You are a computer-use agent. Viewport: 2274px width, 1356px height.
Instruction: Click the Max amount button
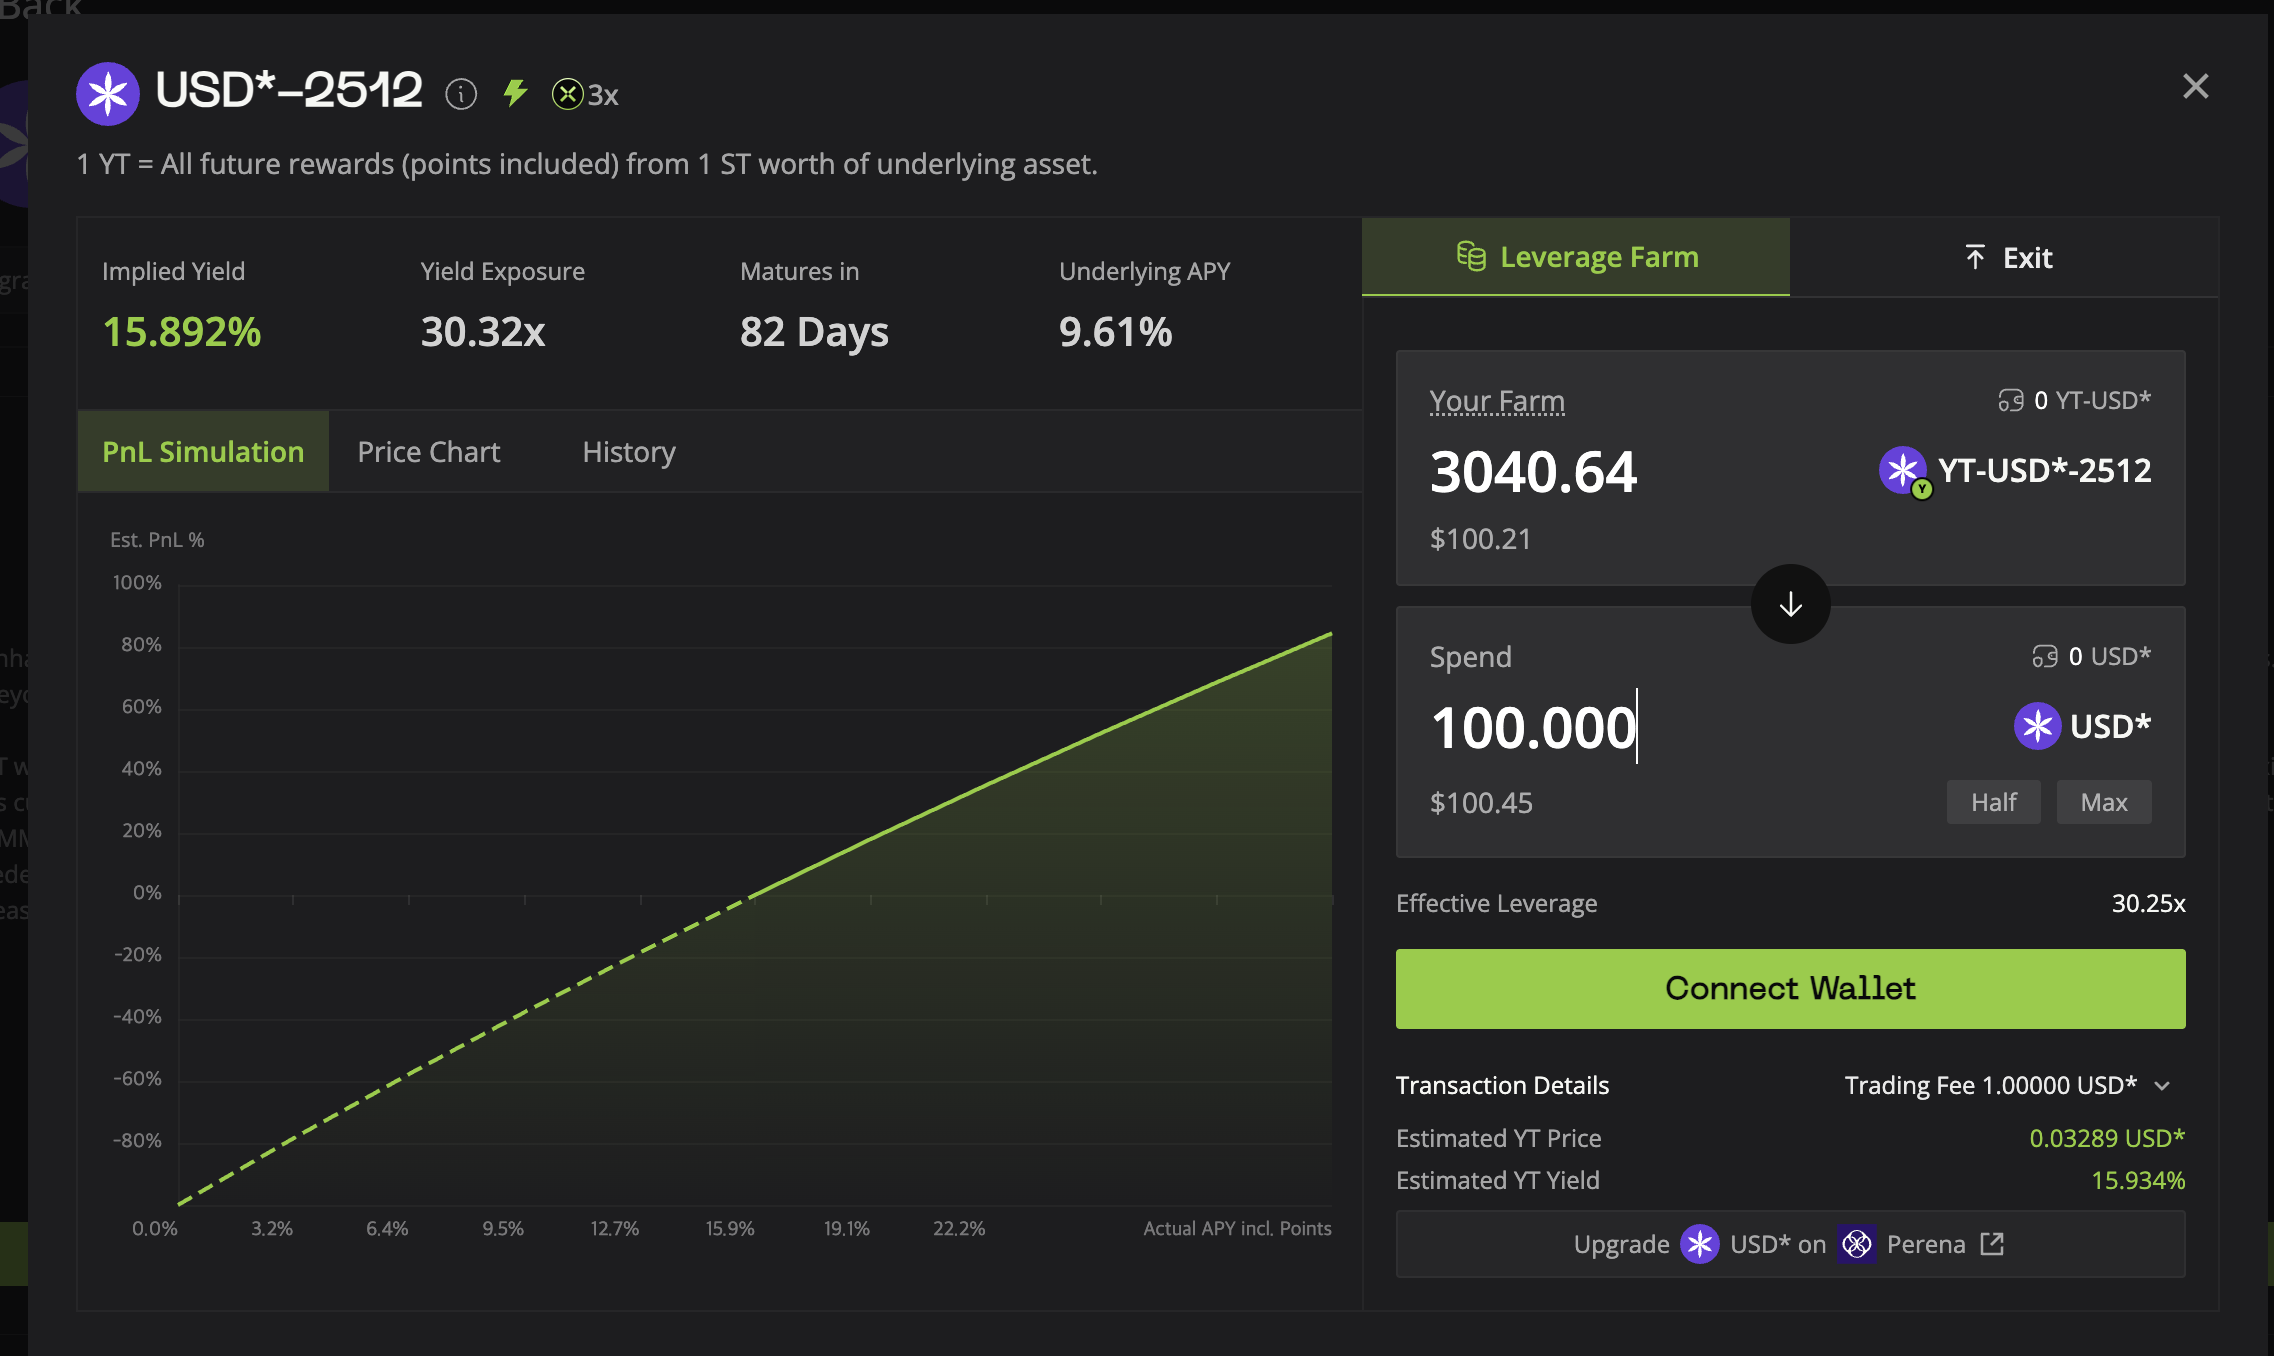2103,802
